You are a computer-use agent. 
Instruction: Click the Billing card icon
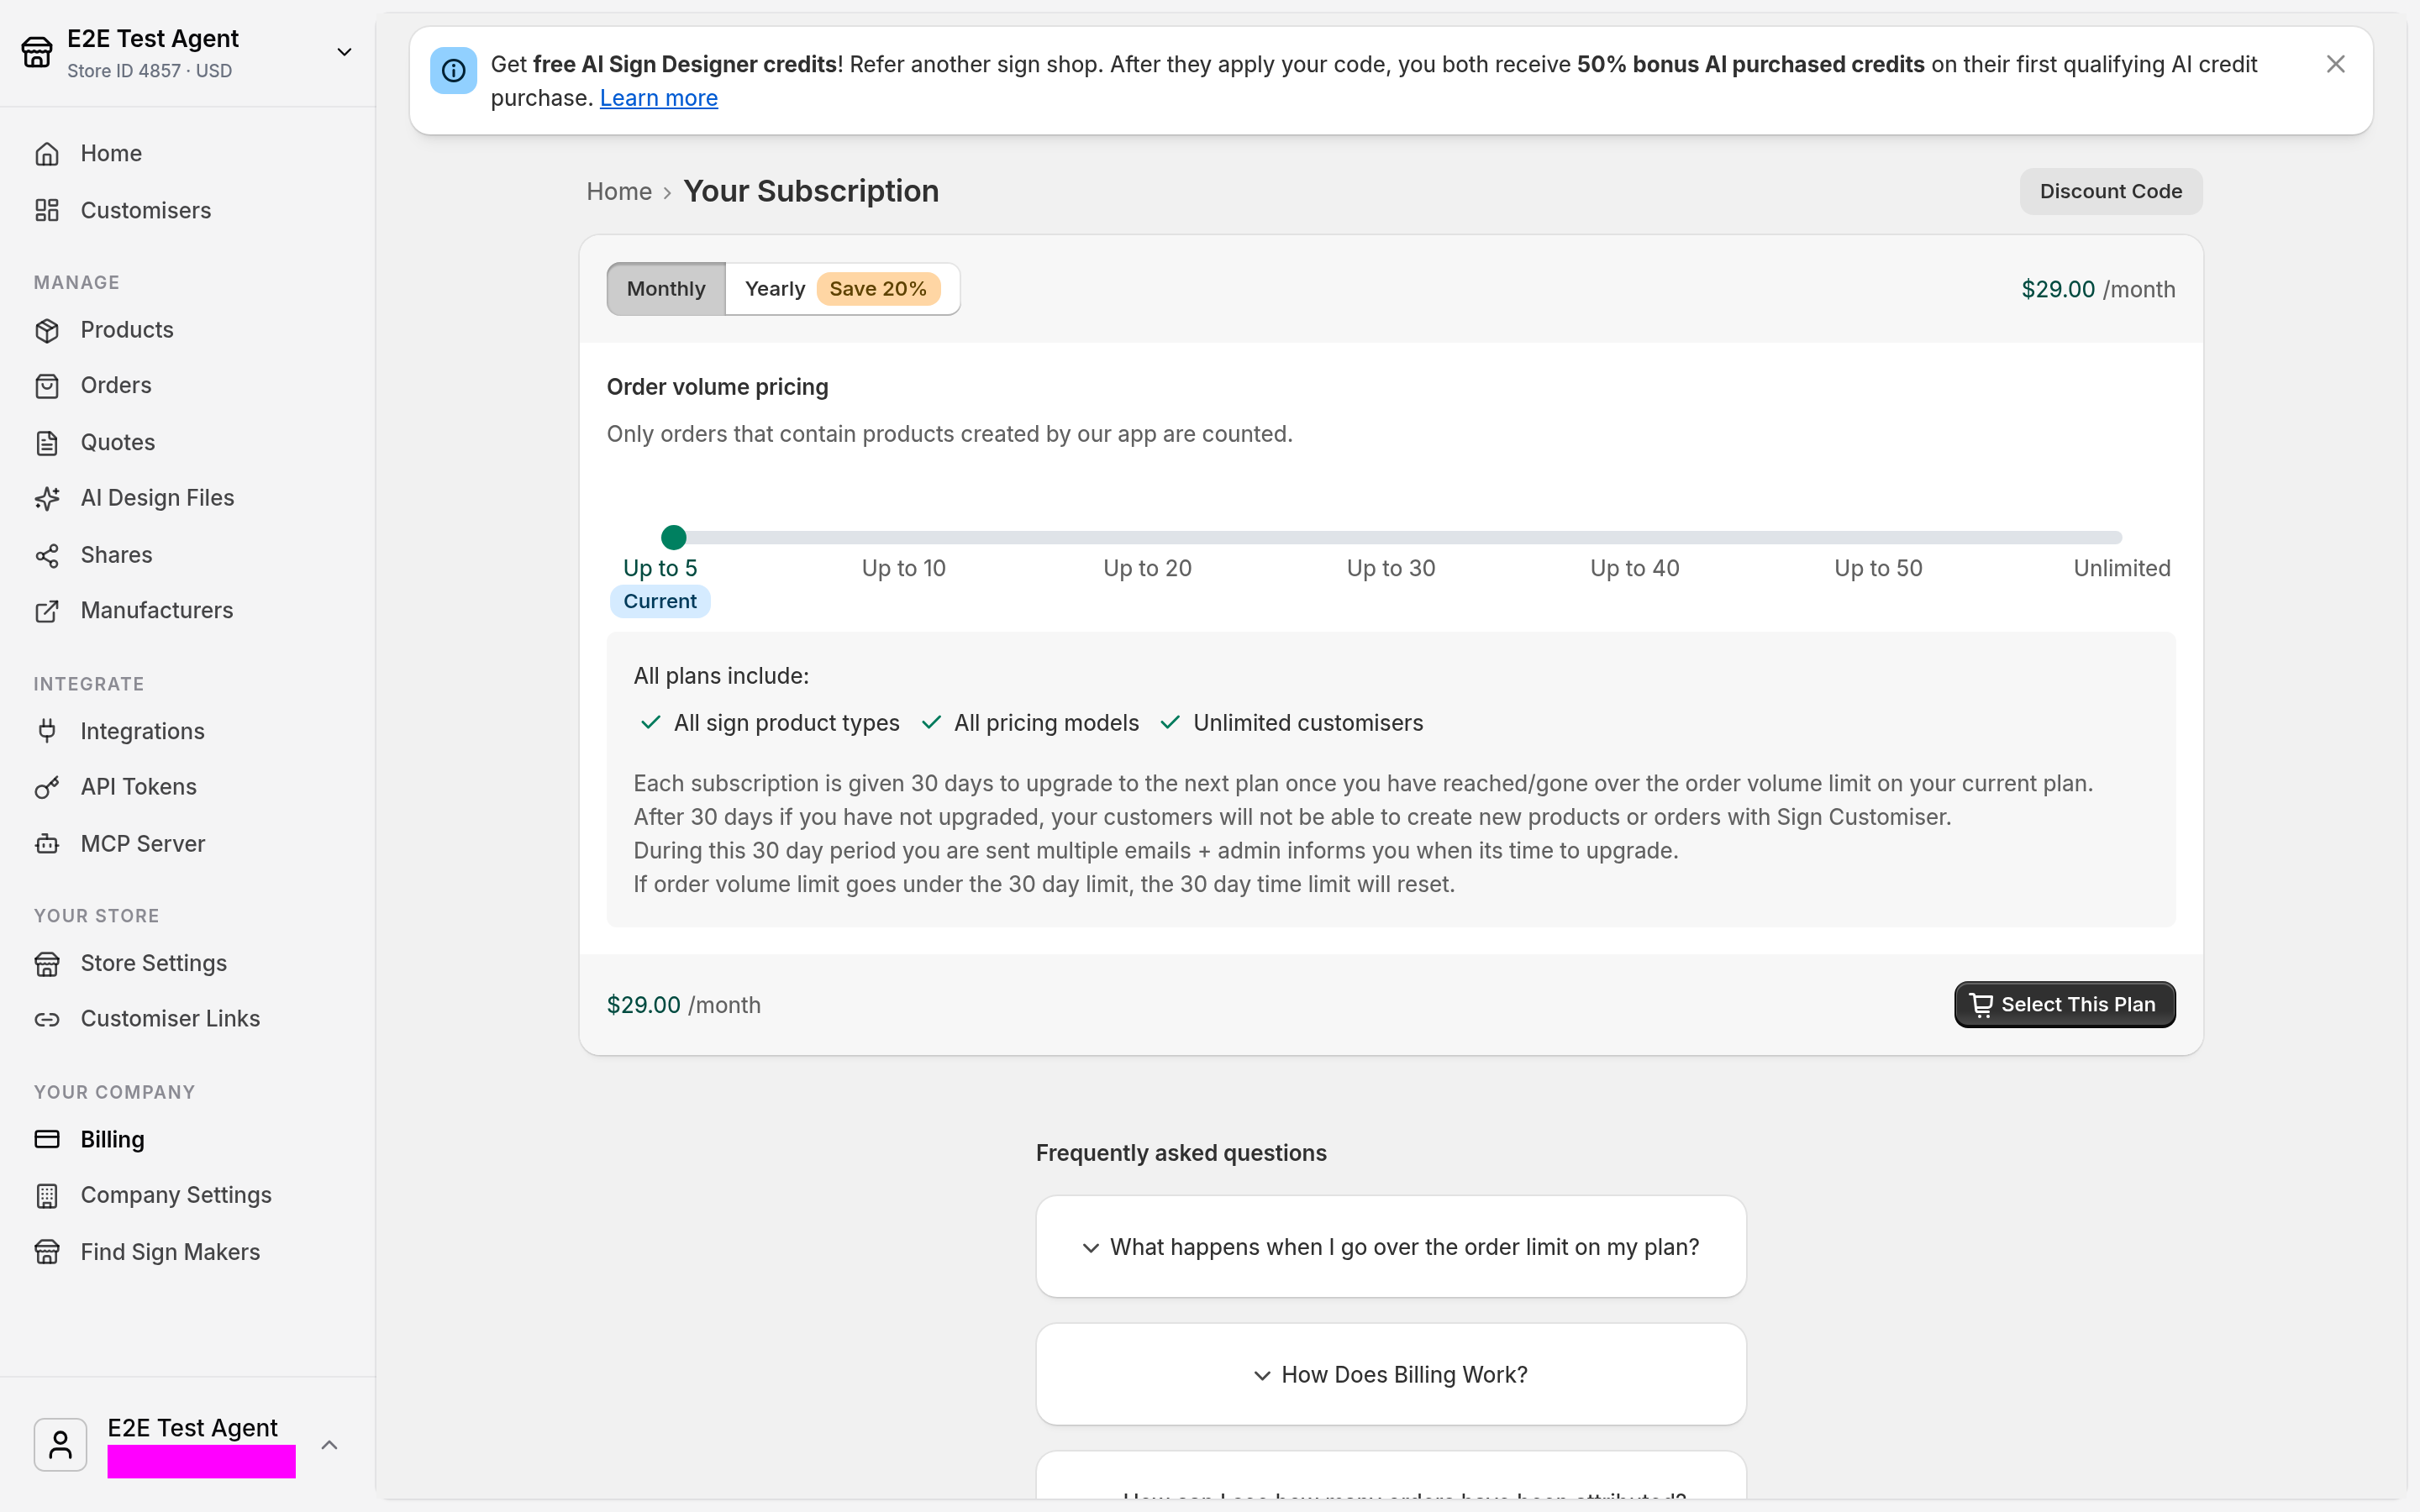[47, 1139]
